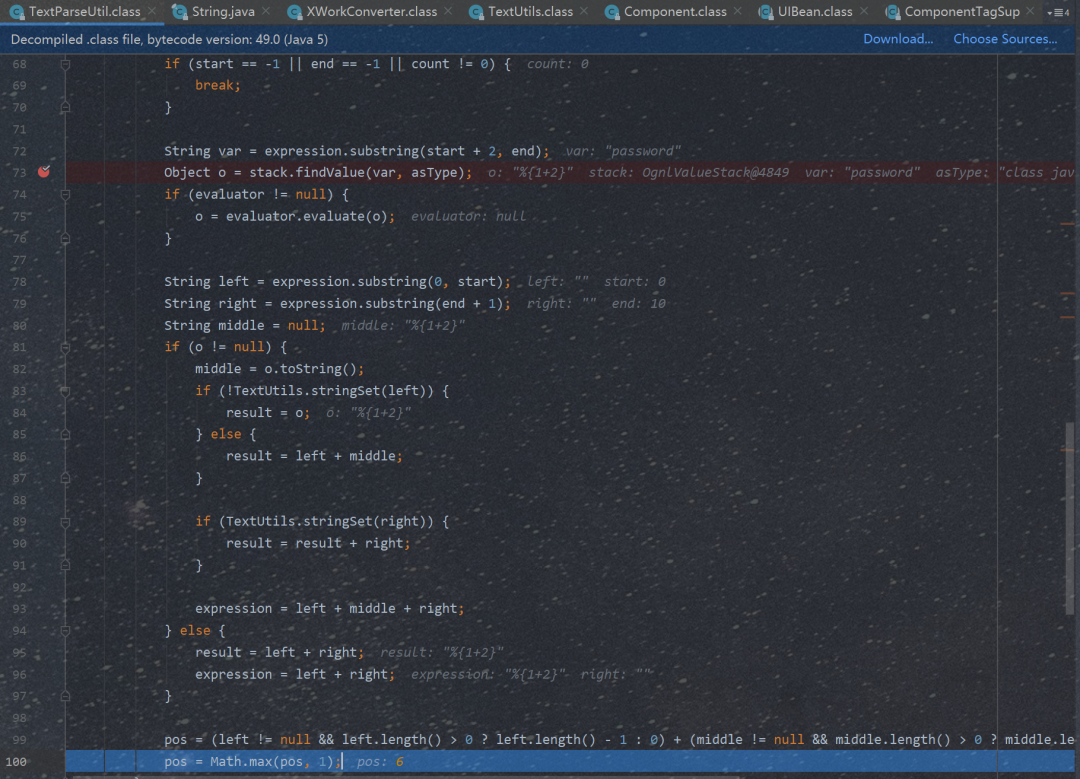Switch to the TextParseUtil.class tab
Screen dimensions: 1080x779
[84, 12]
